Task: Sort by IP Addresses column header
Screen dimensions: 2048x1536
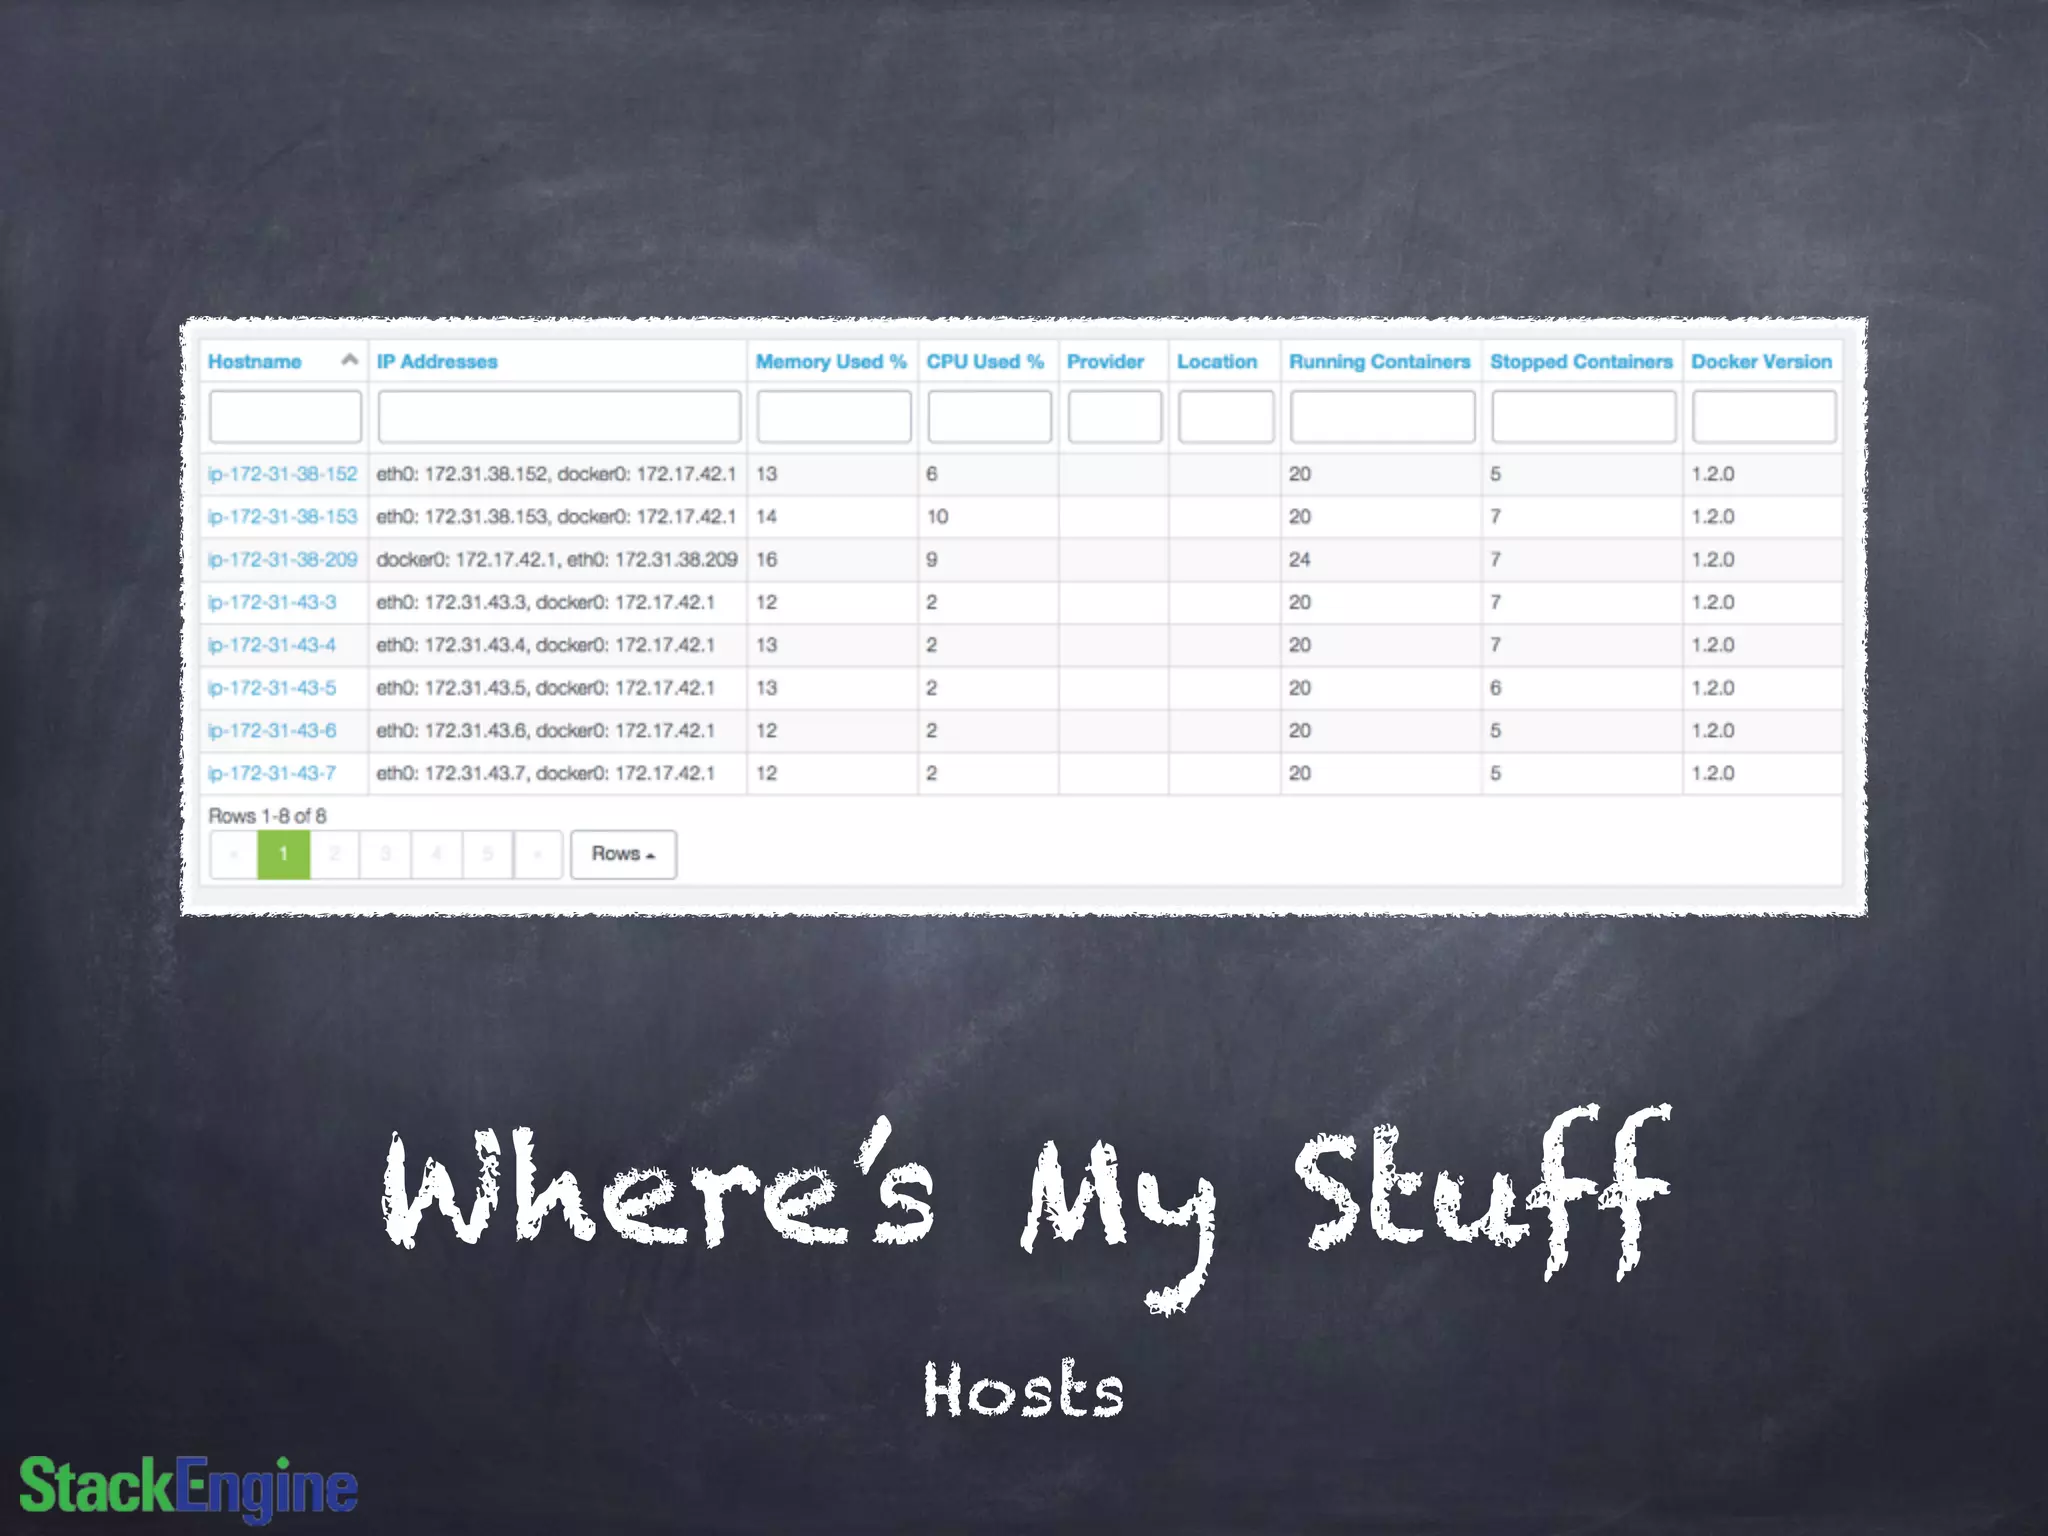Action: click(437, 362)
